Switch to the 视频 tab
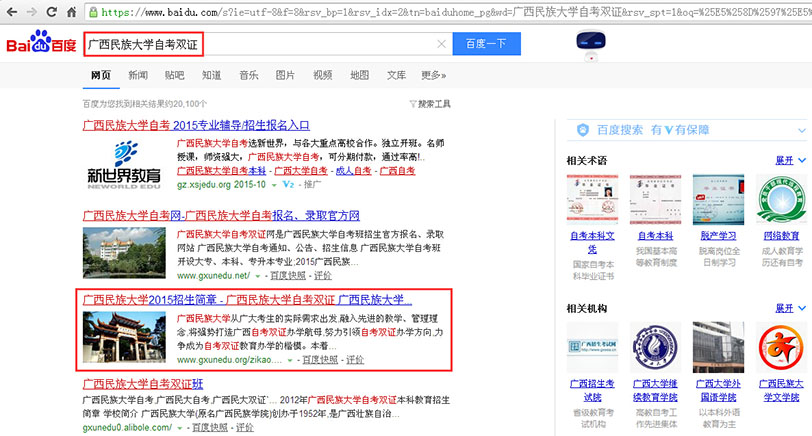Viewport: 812px width, 436px height. click(x=322, y=76)
